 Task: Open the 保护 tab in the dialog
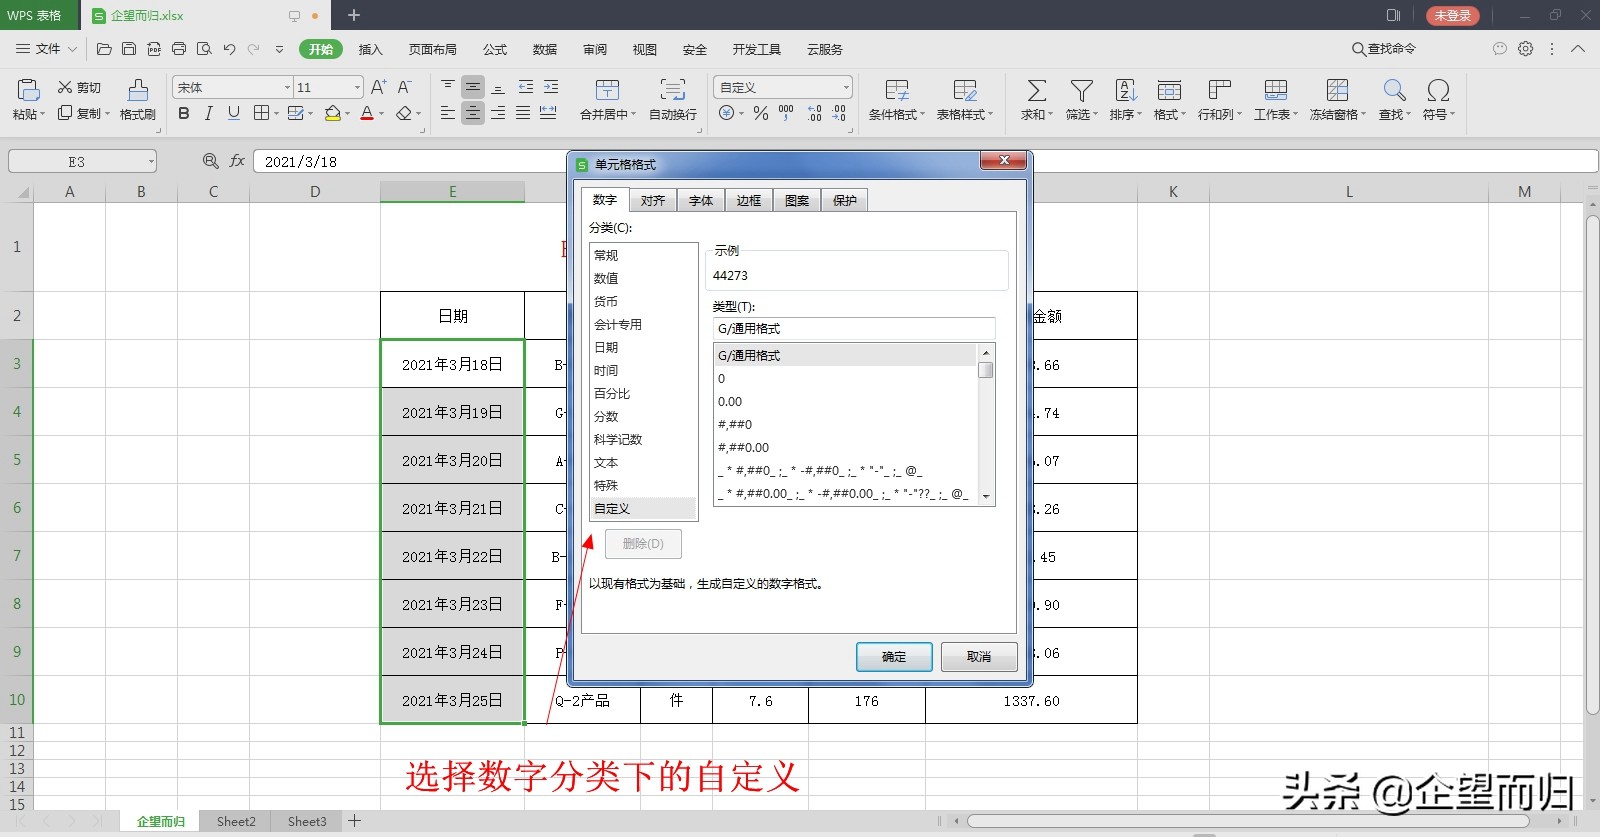845,200
